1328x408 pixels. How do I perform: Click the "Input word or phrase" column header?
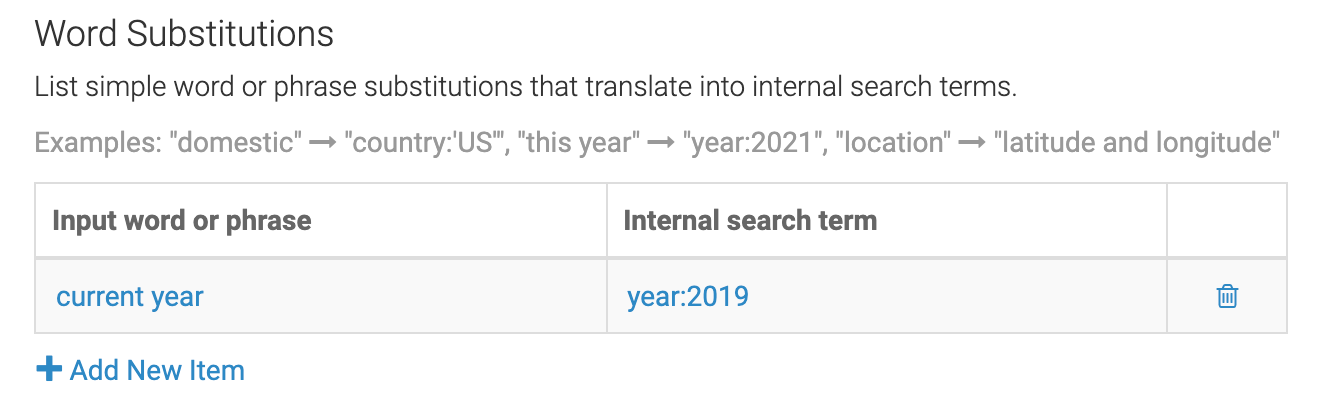click(182, 220)
